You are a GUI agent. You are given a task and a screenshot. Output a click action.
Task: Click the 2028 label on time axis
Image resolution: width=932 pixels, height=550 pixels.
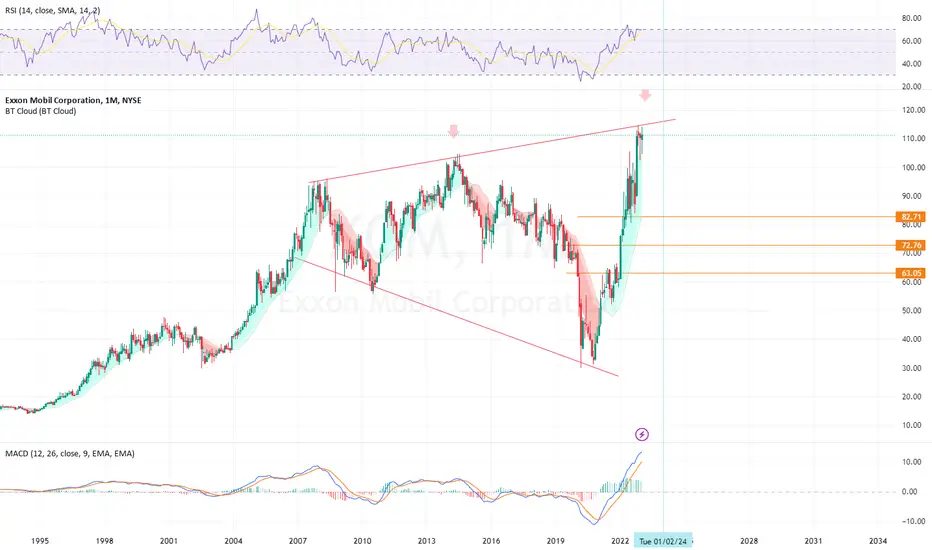pyautogui.click(x=749, y=541)
